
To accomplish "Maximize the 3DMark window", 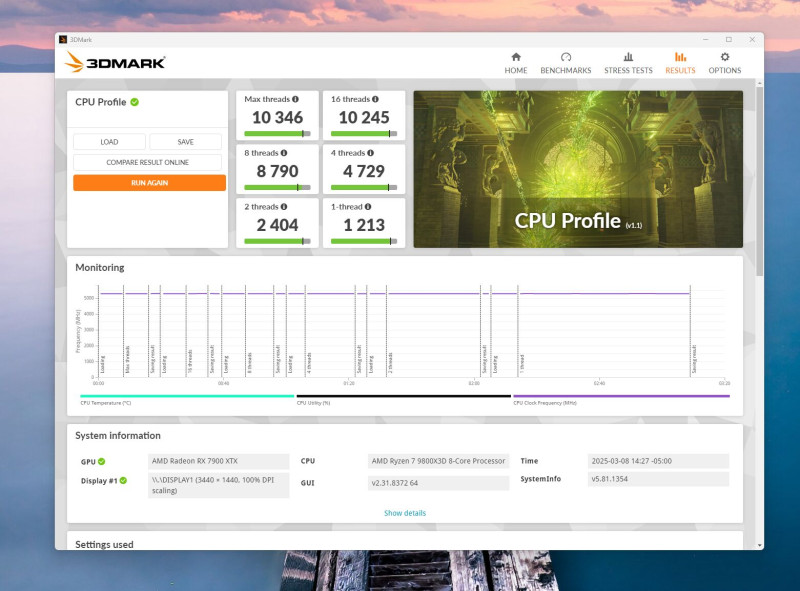I will pyautogui.click(x=729, y=39).
